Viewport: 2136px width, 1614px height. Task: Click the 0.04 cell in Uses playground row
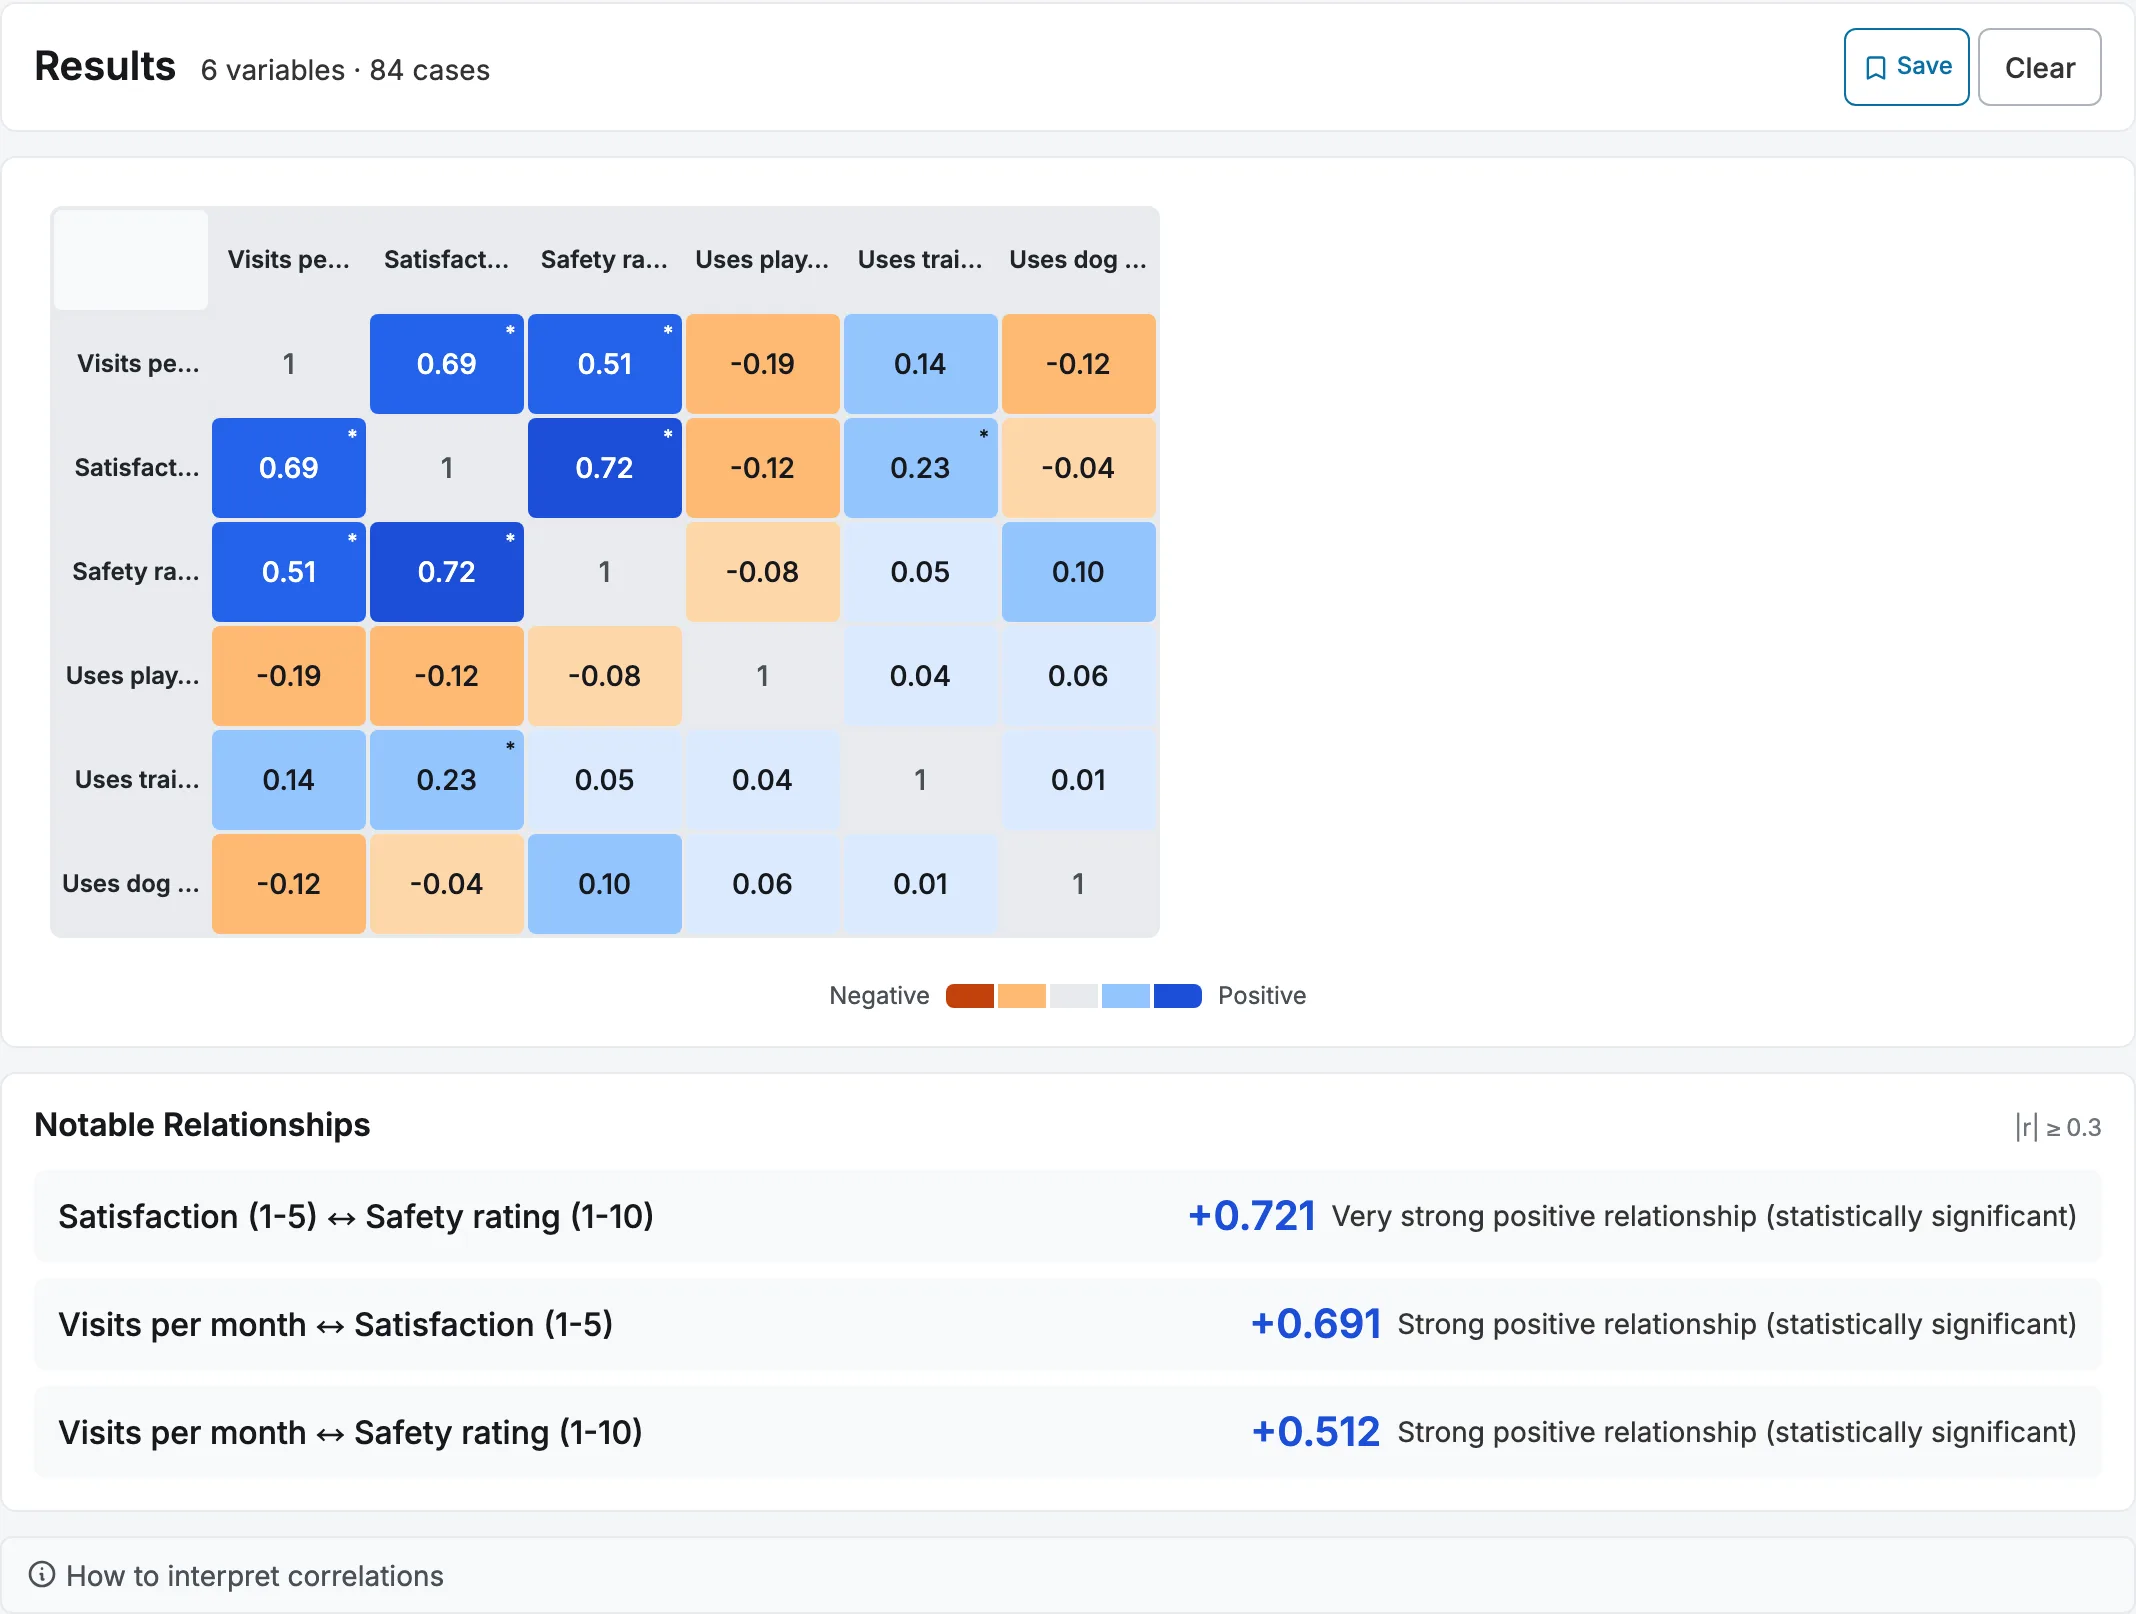tap(921, 676)
